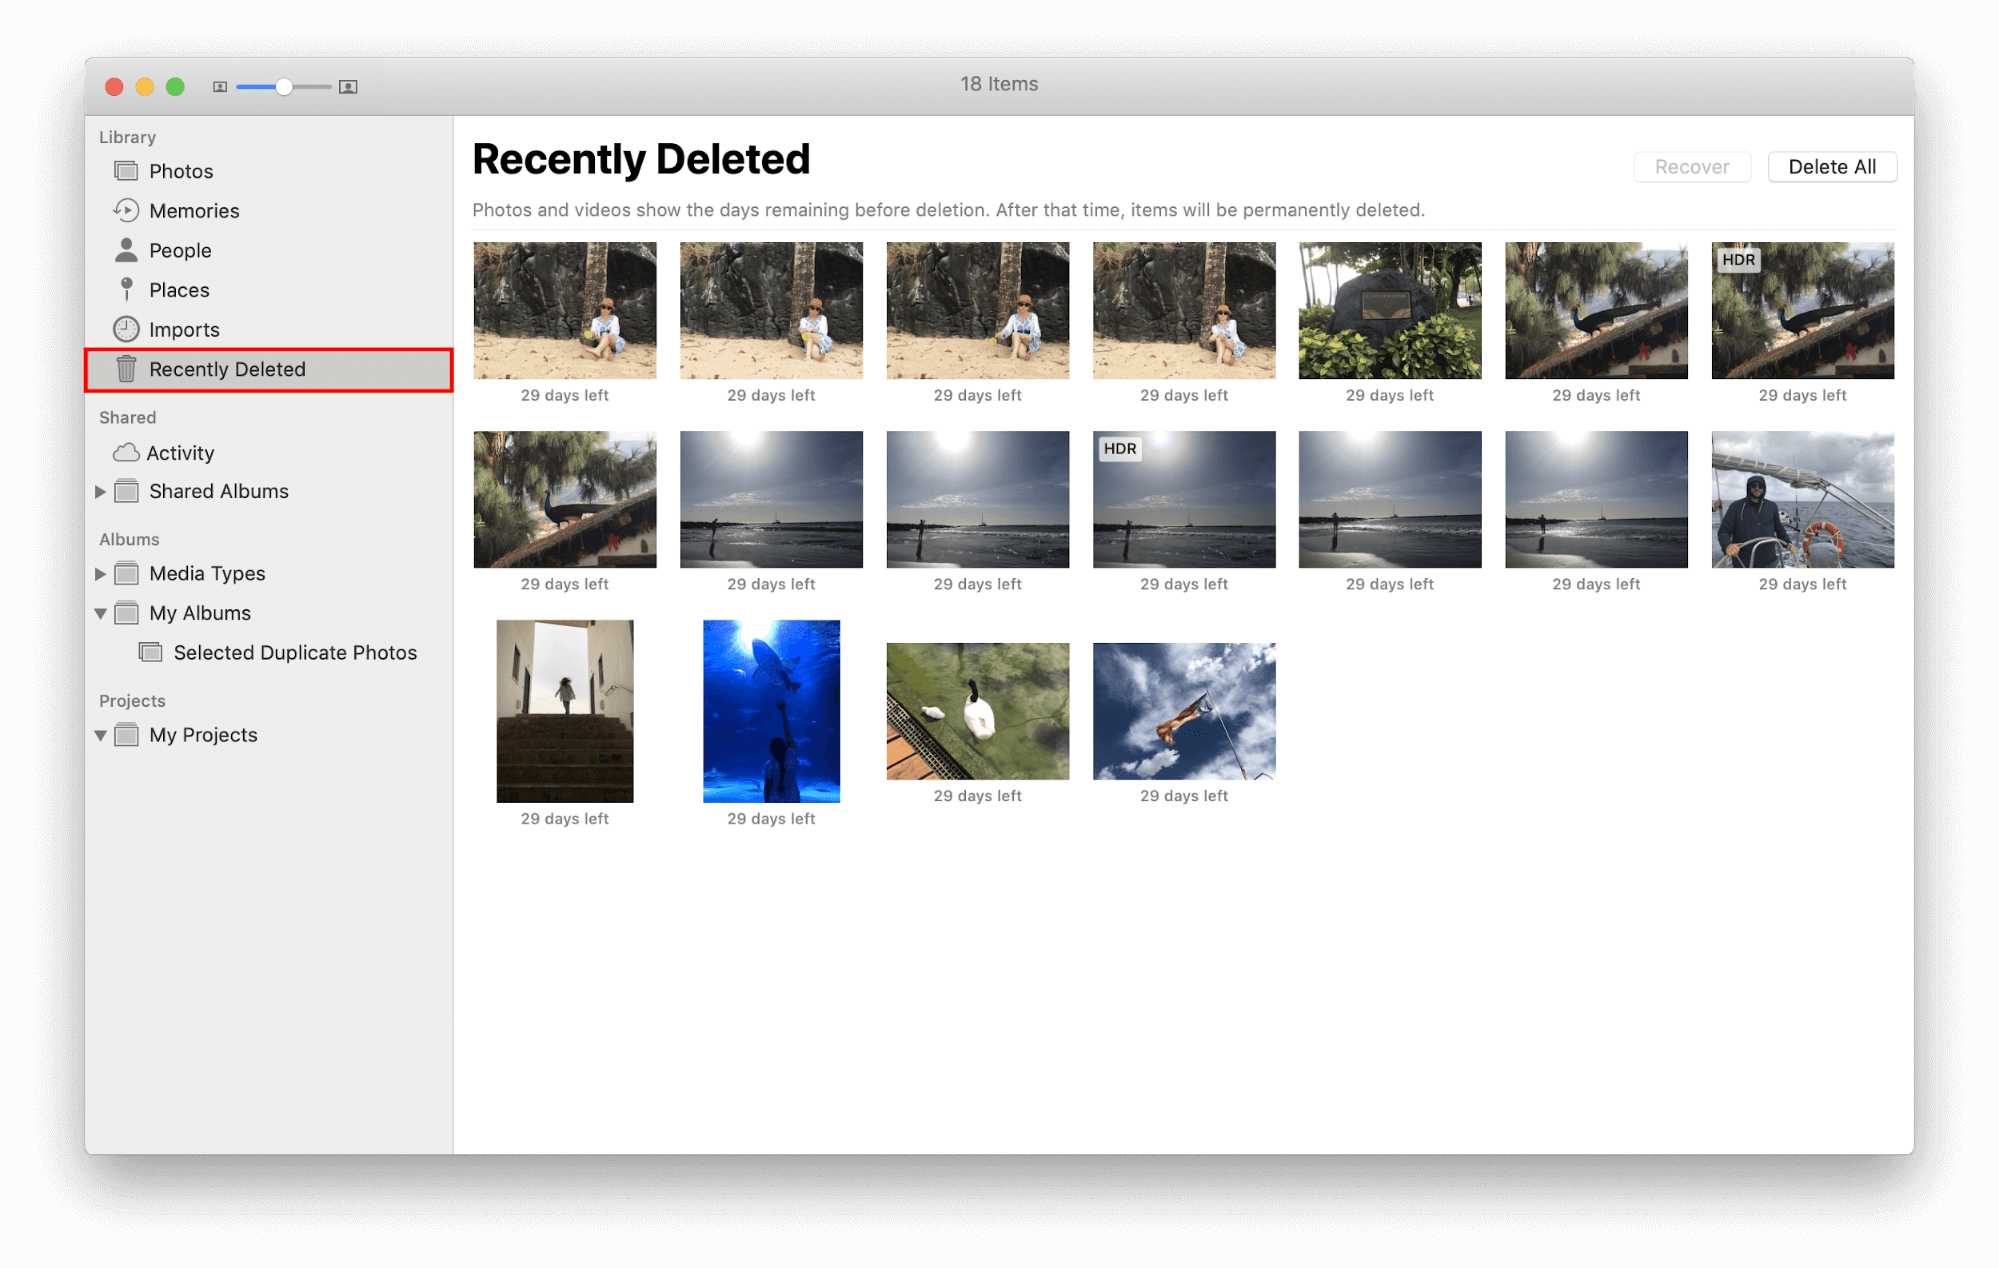Click the Selected Duplicate Photos album icon
The width and height of the screenshot is (1999, 1268).
click(x=150, y=652)
